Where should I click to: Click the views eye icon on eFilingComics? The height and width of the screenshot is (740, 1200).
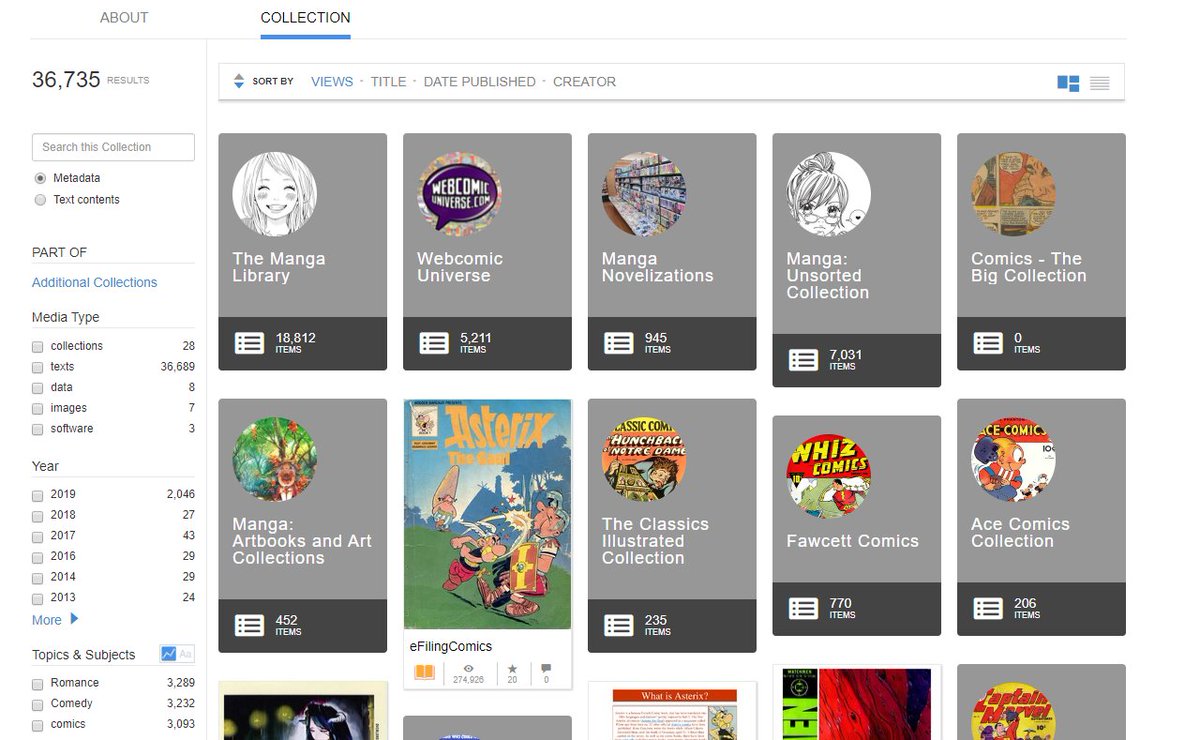click(468, 667)
